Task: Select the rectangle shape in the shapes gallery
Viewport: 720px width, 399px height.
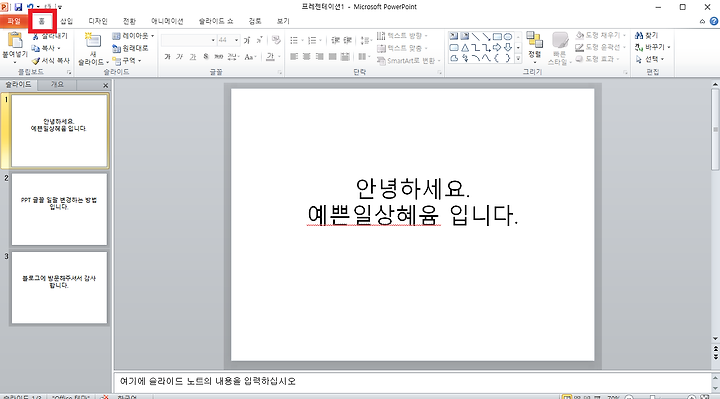Action: click(497, 36)
